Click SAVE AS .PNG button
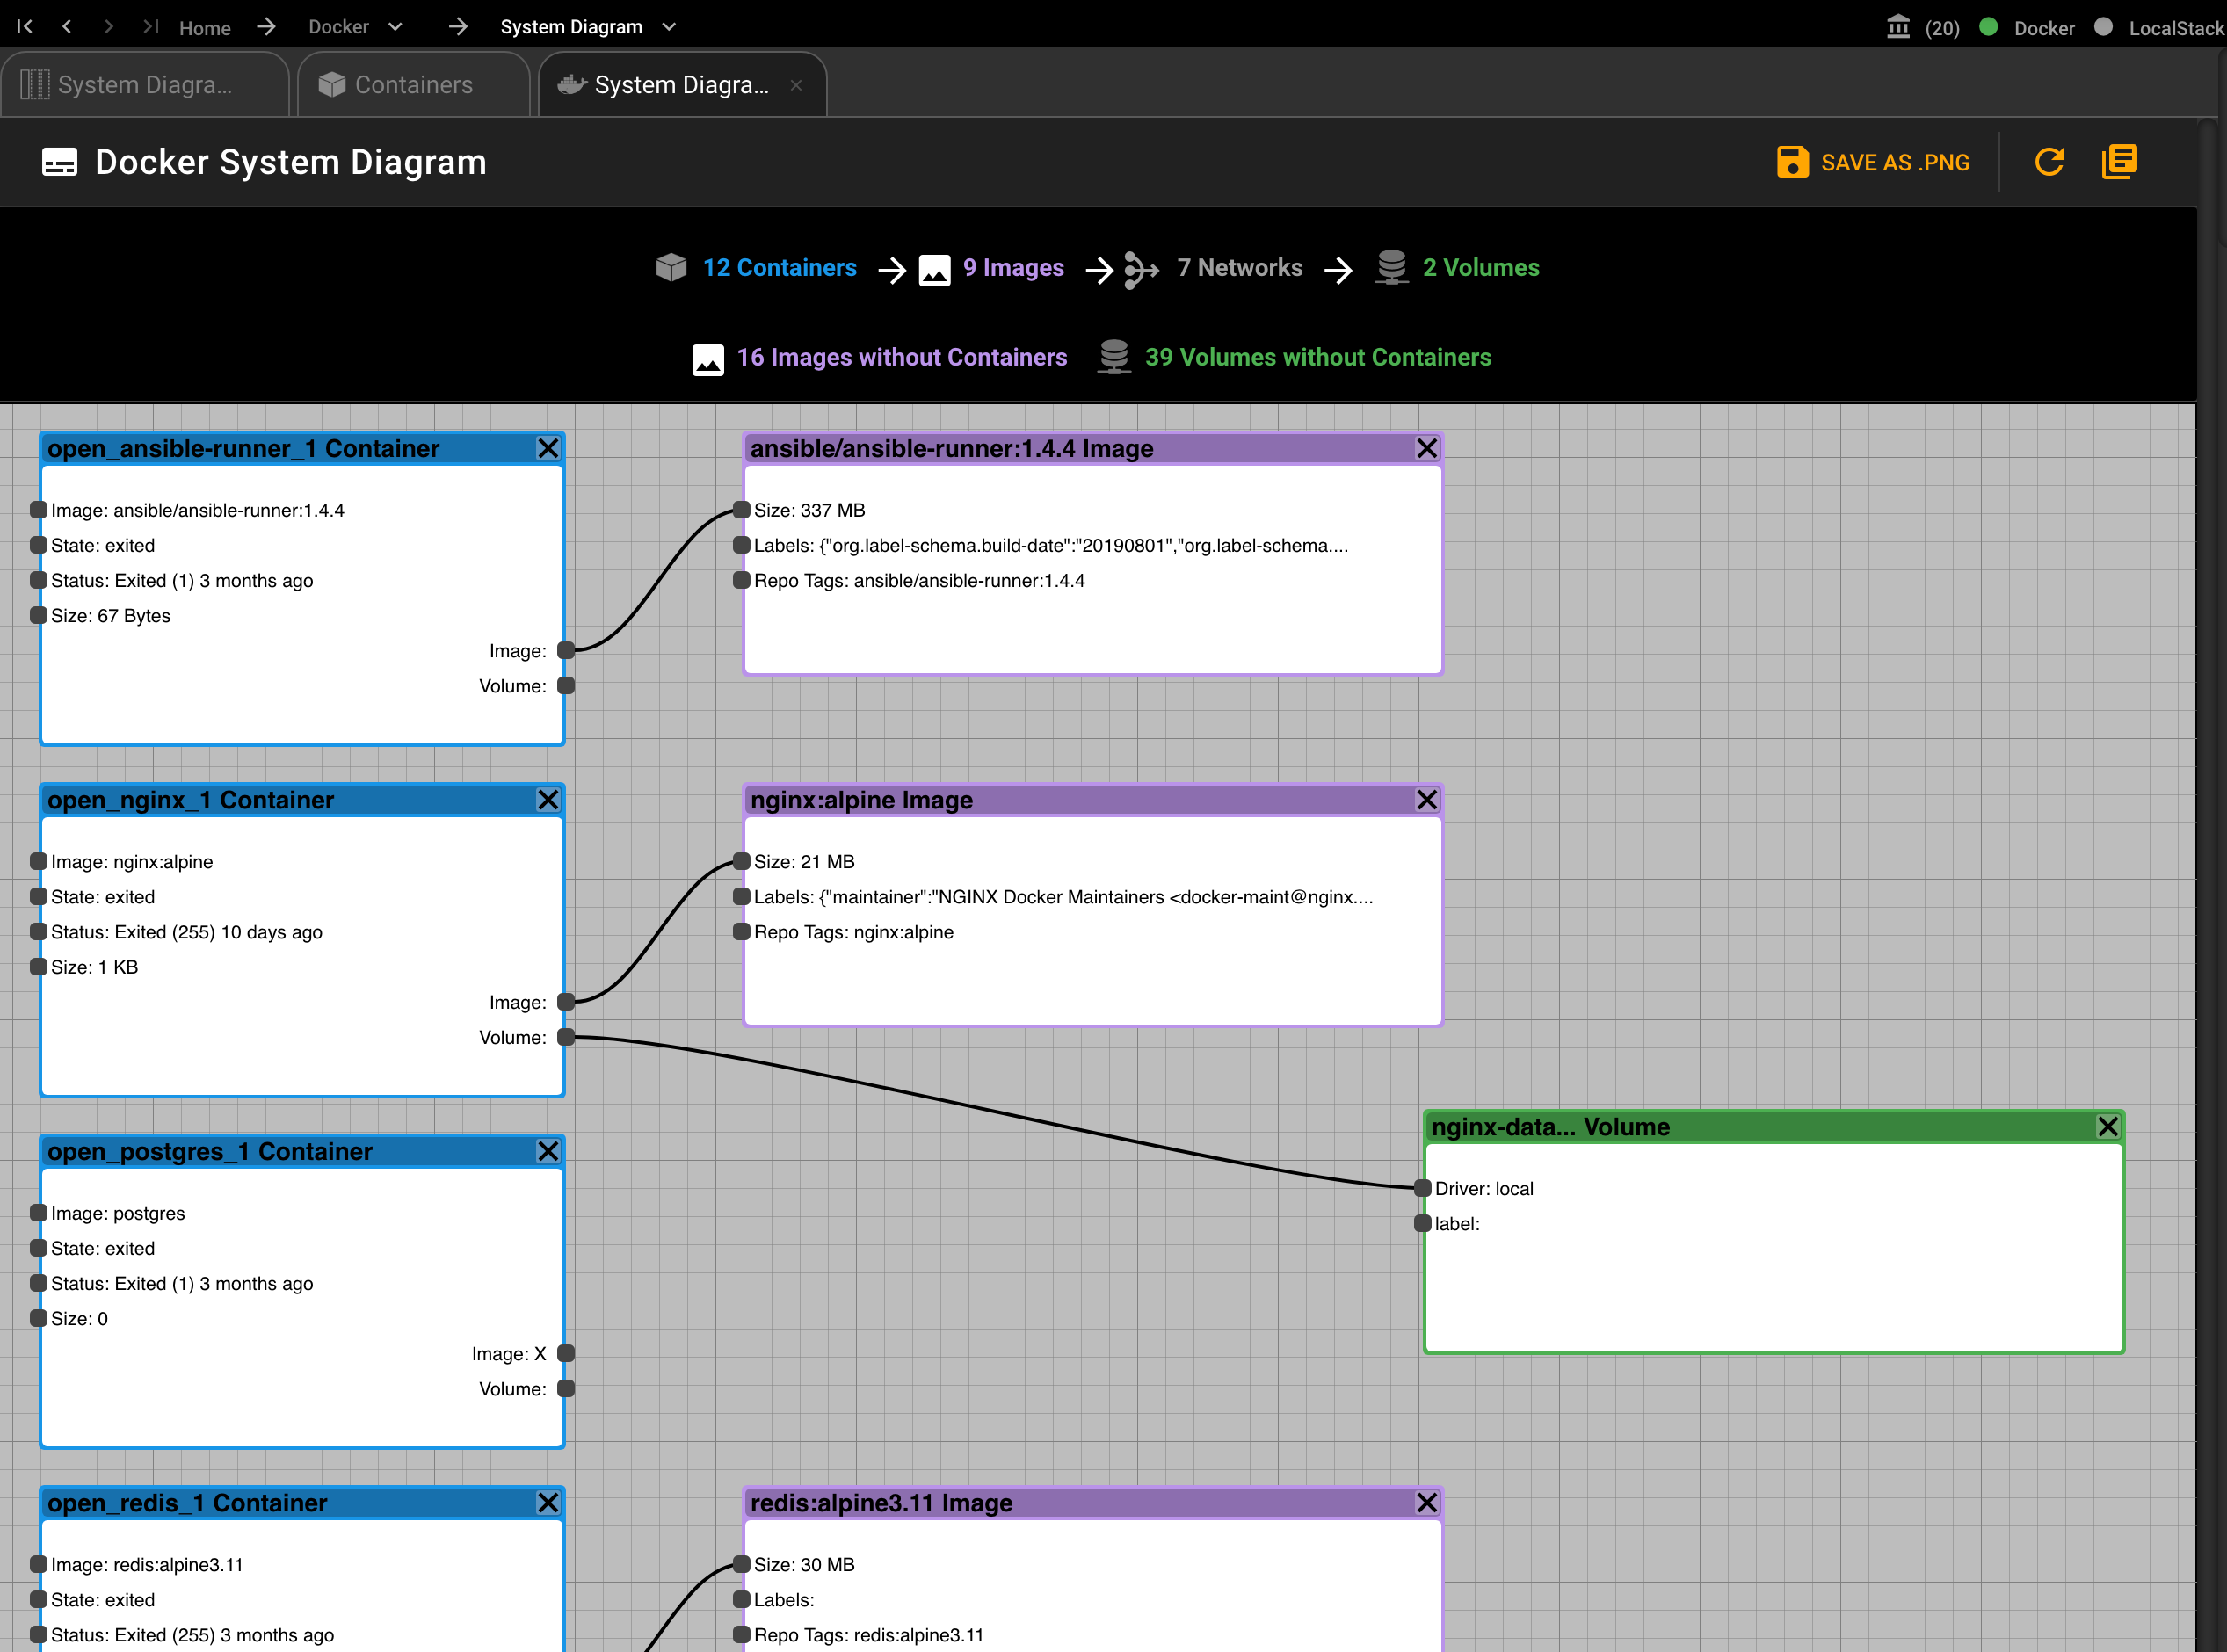This screenshot has width=2227, height=1652. [1873, 162]
